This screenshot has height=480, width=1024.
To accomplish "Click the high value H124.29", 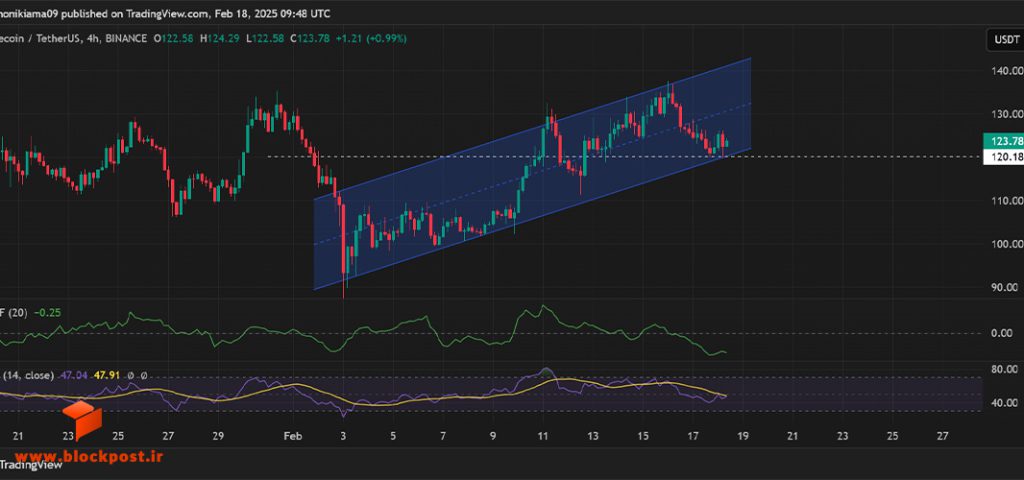I will click(219, 39).
